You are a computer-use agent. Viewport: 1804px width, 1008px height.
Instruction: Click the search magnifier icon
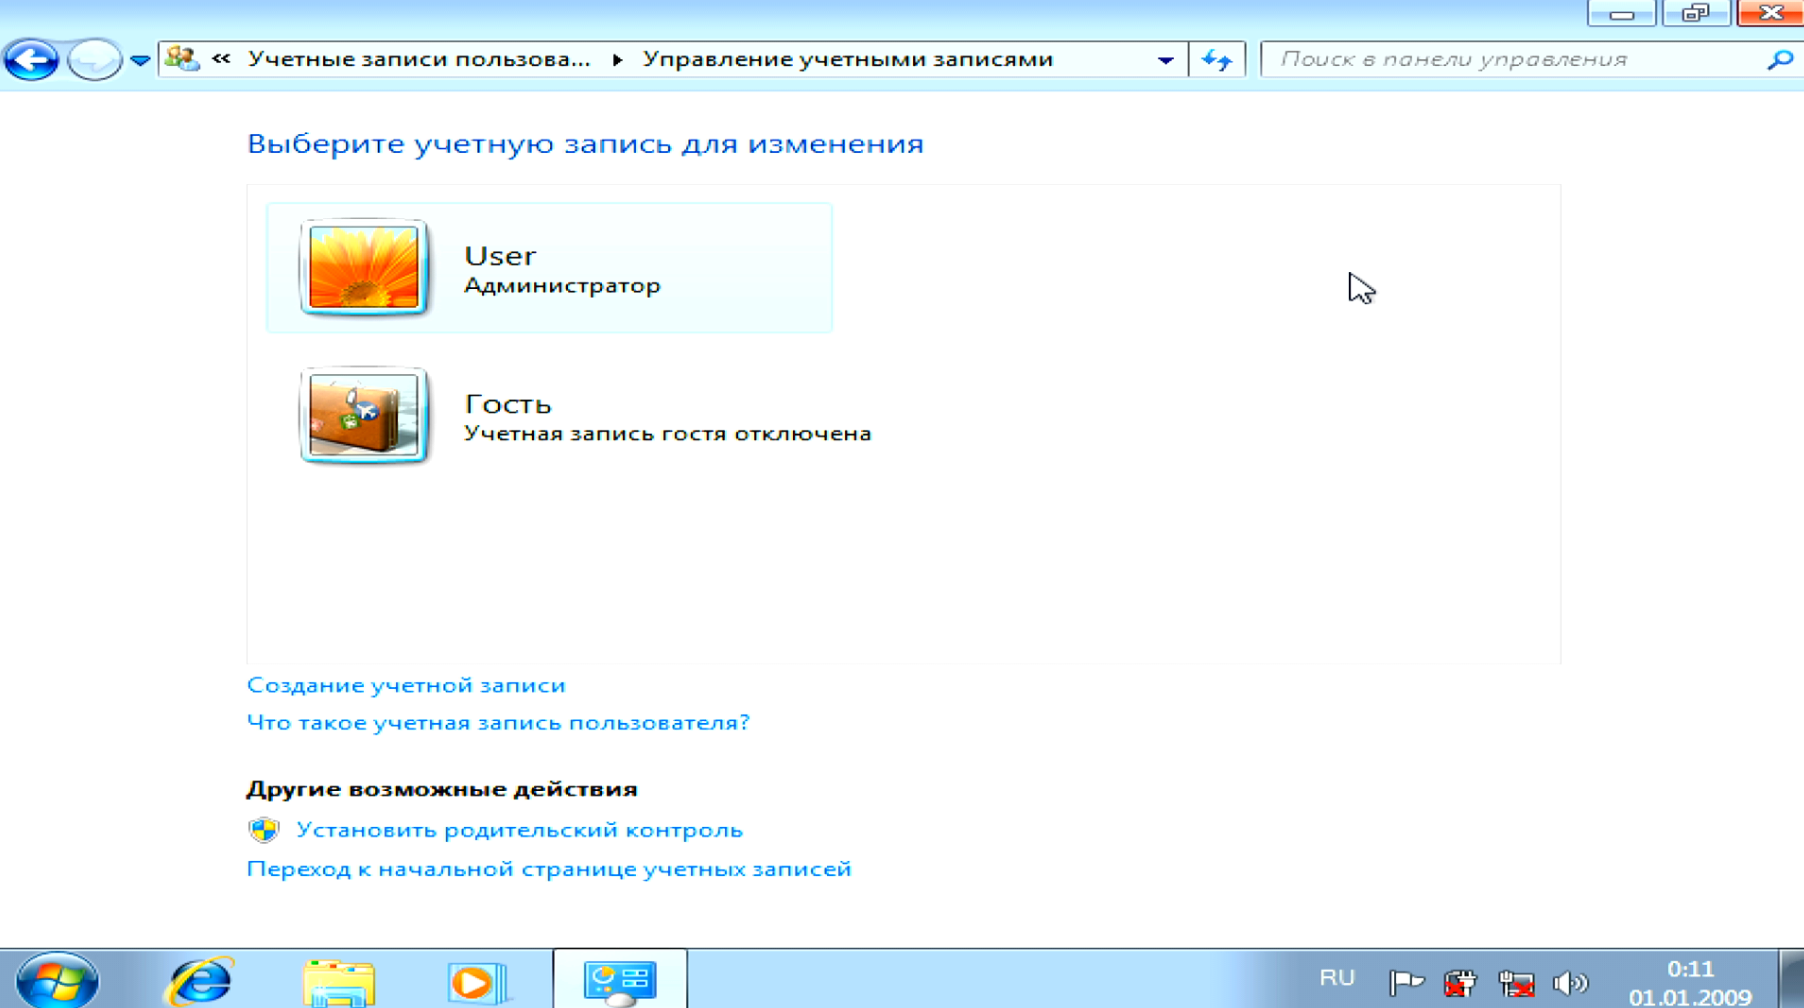(x=1779, y=60)
